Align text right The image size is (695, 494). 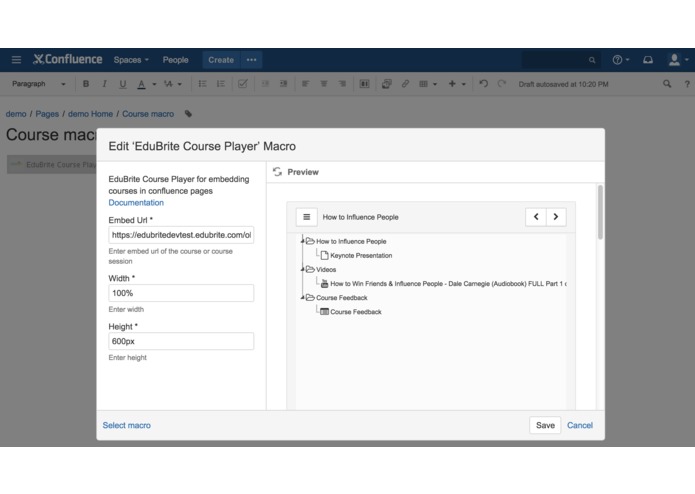(342, 84)
